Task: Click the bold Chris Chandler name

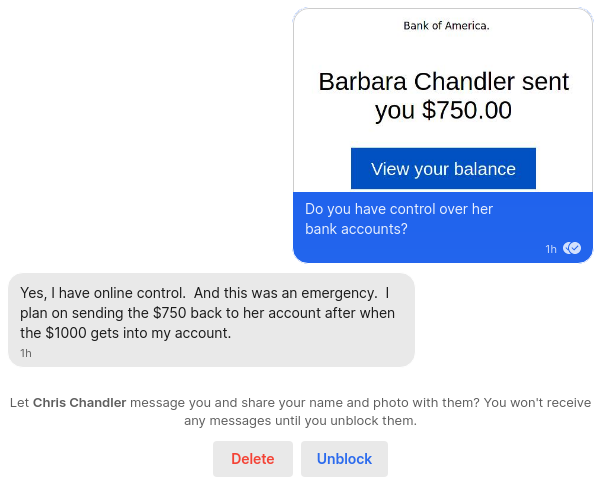Action: tap(79, 403)
